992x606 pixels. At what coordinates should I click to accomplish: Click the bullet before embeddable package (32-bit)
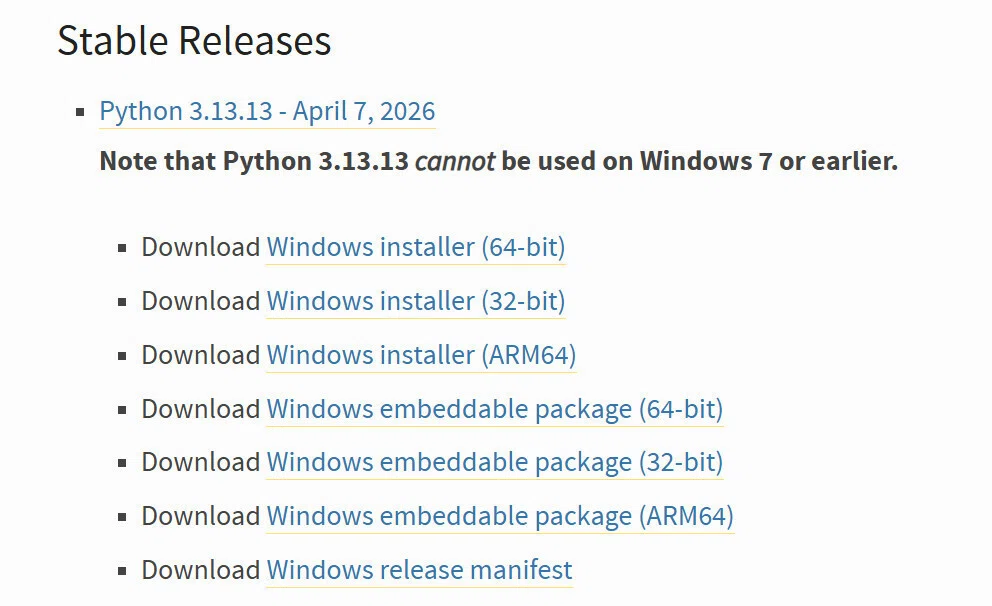tap(122, 464)
